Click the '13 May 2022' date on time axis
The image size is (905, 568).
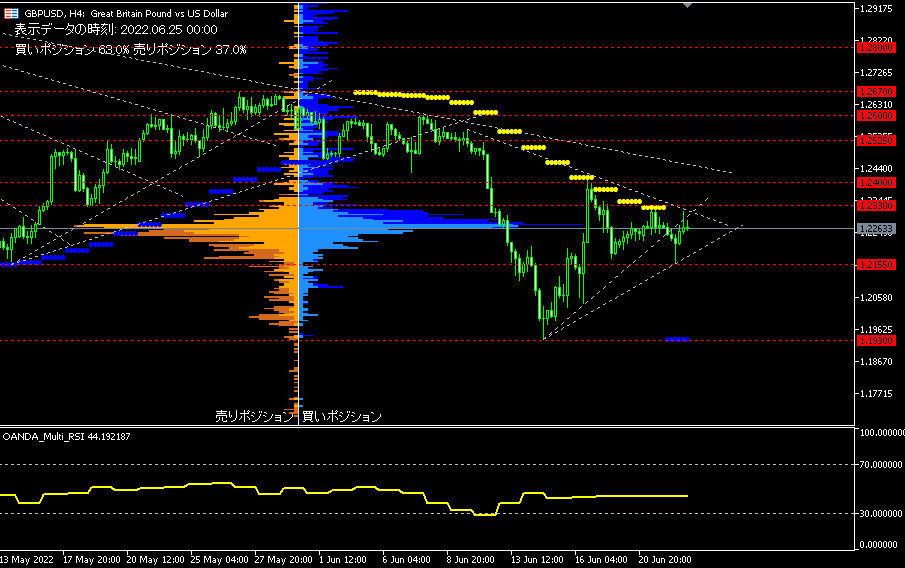27,559
